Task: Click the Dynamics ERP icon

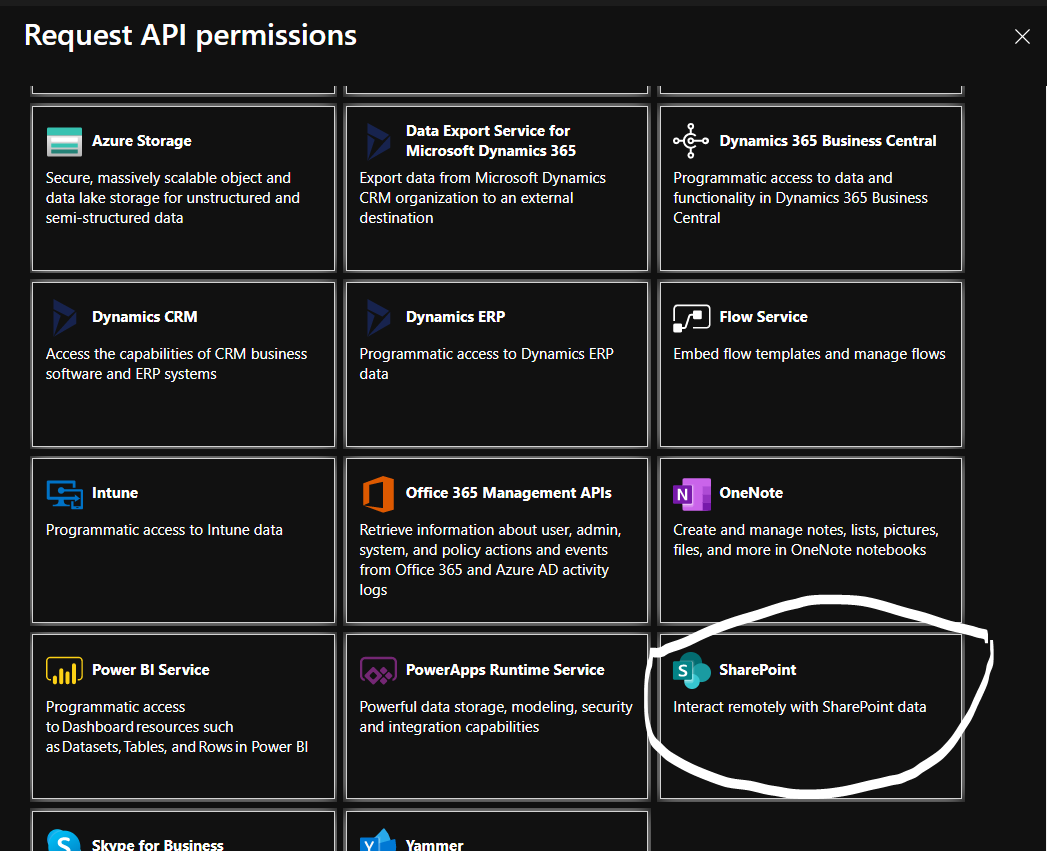Action: pos(378,317)
